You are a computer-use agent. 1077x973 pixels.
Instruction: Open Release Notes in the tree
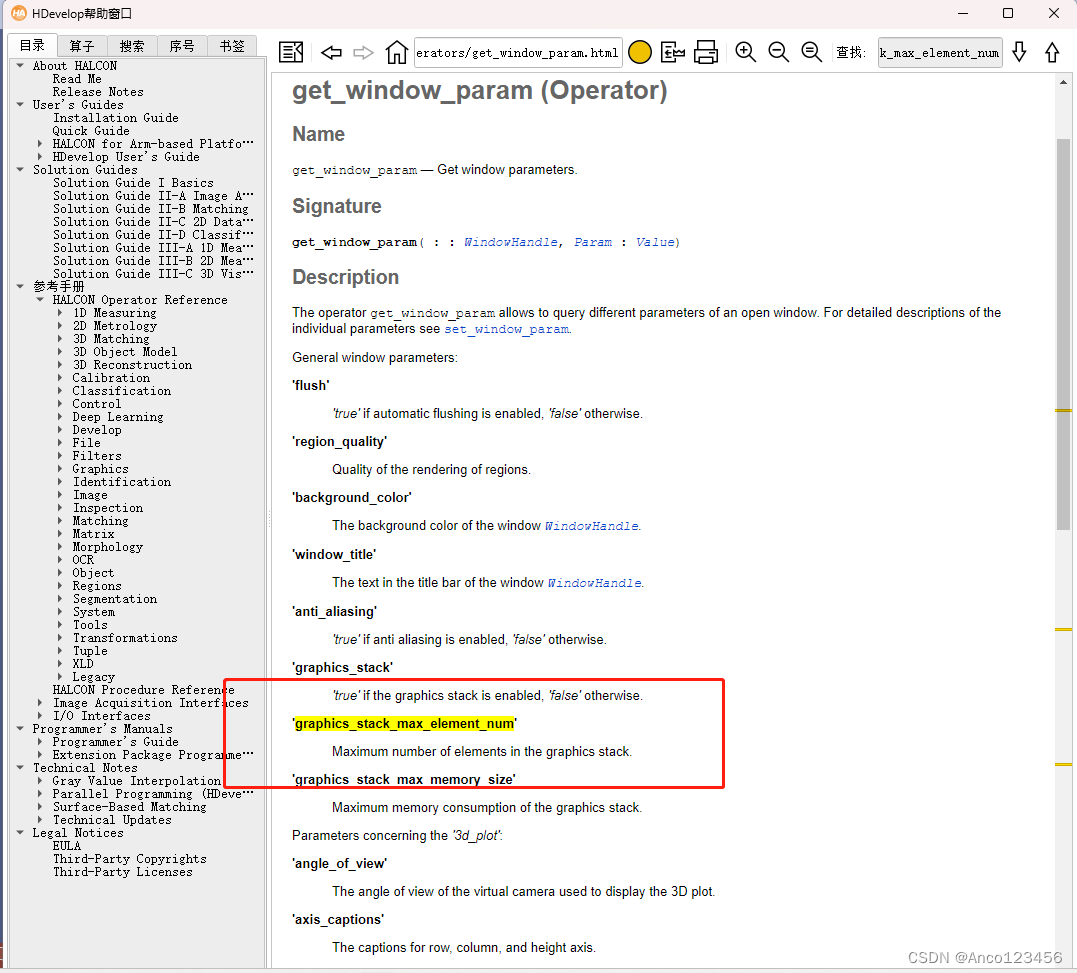(98, 92)
